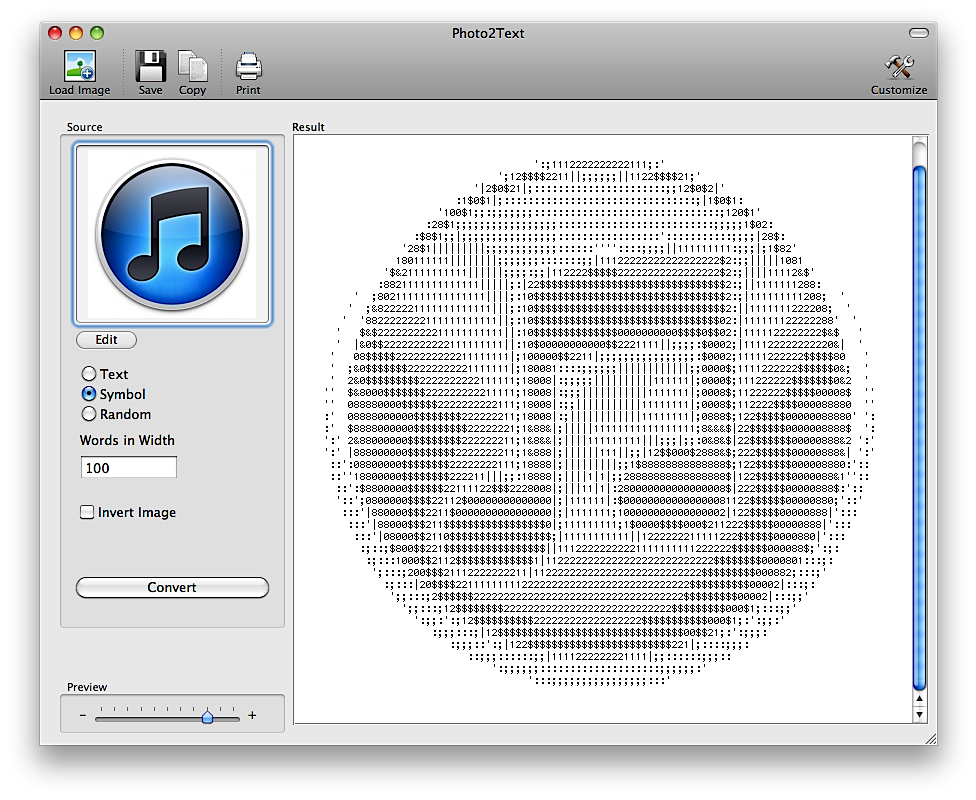The width and height of the screenshot is (976, 800).
Task: Zoom the Photo2Text window
Action: click(97, 33)
